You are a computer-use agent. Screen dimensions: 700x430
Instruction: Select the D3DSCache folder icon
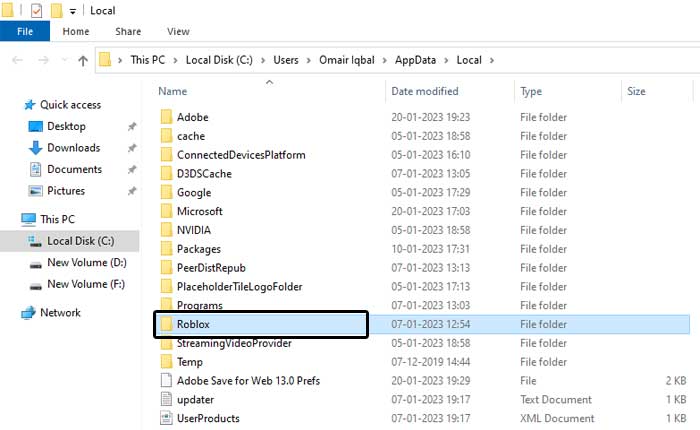point(166,173)
